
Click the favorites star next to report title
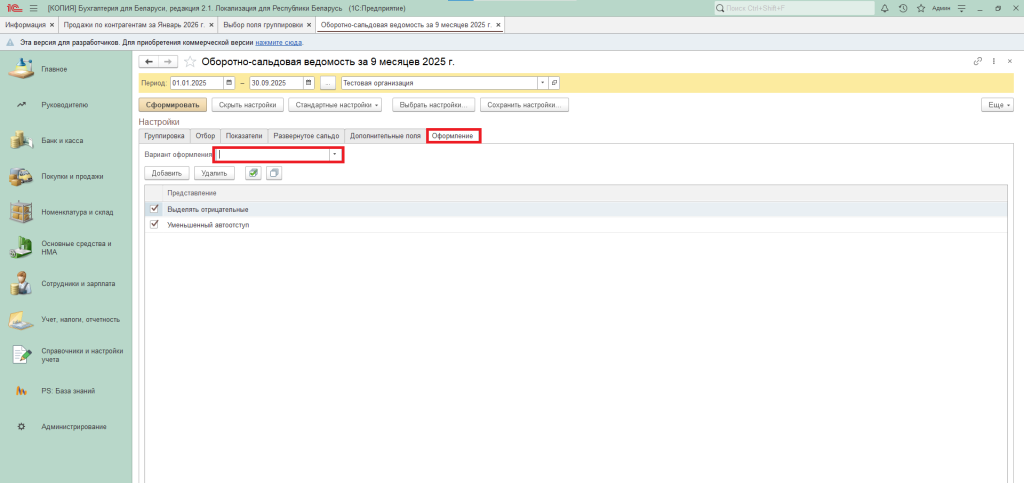tap(190, 62)
